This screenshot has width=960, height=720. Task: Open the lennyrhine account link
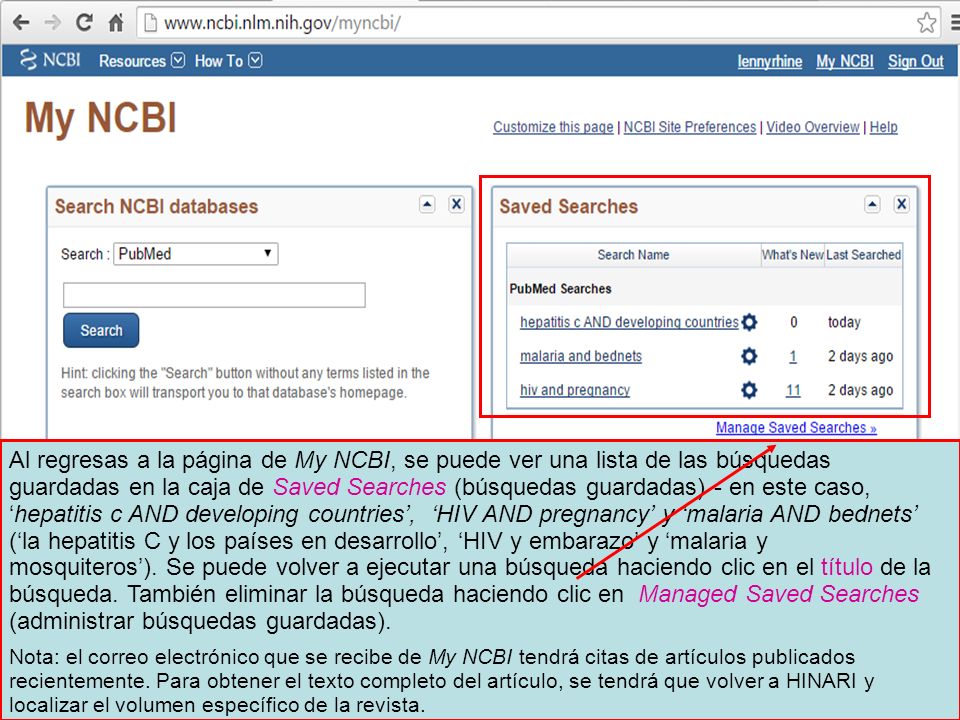click(x=770, y=61)
